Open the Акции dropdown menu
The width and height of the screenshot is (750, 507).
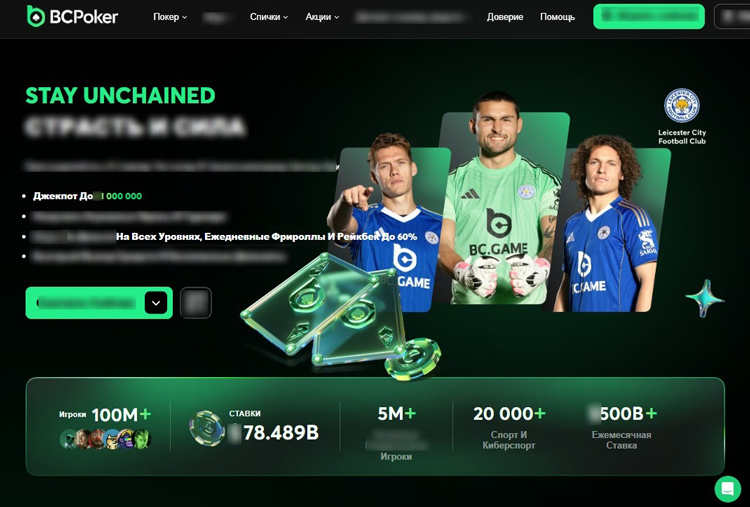[x=322, y=17]
